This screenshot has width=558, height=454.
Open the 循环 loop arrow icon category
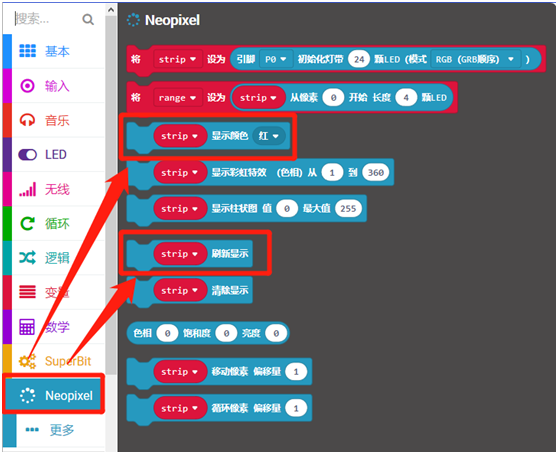coord(54,224)
